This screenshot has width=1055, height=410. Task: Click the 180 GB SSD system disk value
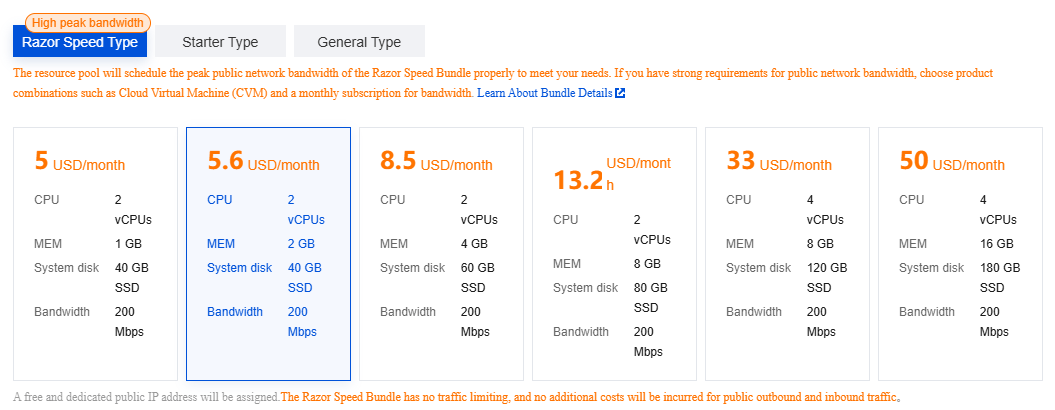click(1001, 277)
